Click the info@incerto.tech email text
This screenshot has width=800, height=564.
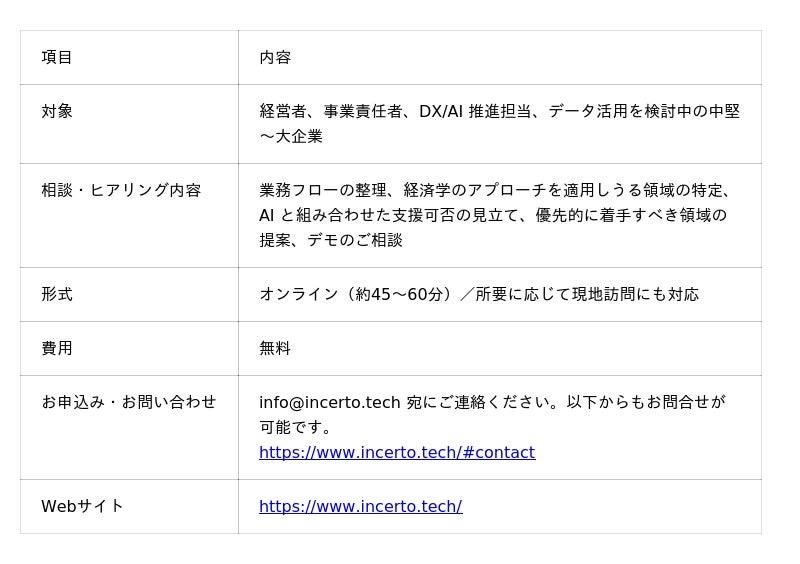tap(330, 402)
